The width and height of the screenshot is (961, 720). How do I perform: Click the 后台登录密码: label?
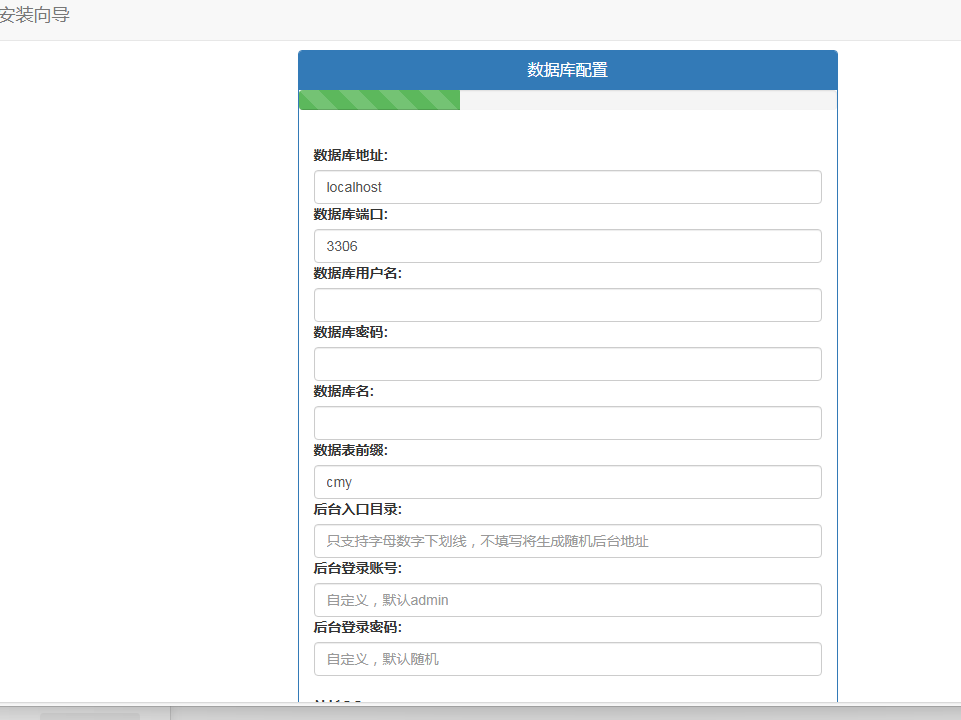[358, 627]
